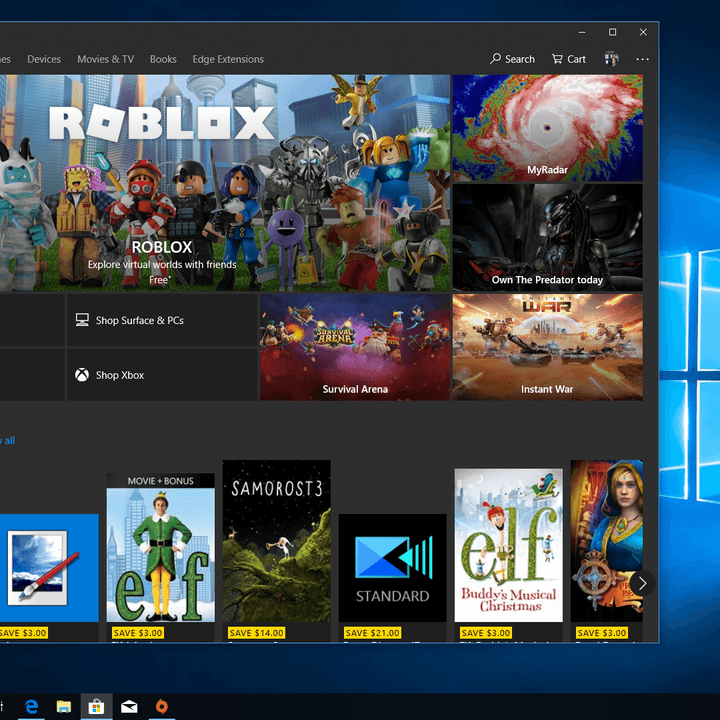The image size is (720, 720).
Task: Switch to the Devices tab
Action: [x=44, y=59]
